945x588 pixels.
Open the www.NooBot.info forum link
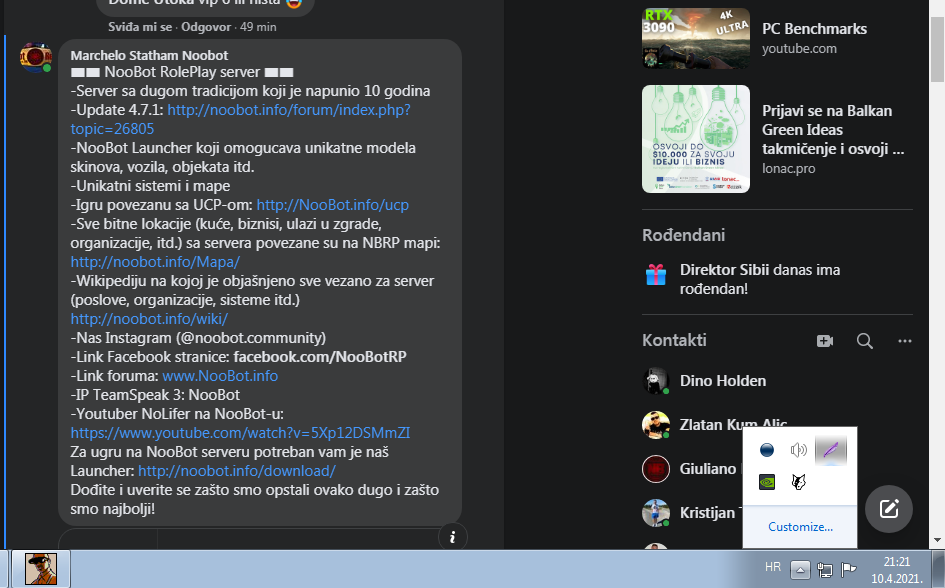(220, 376)
